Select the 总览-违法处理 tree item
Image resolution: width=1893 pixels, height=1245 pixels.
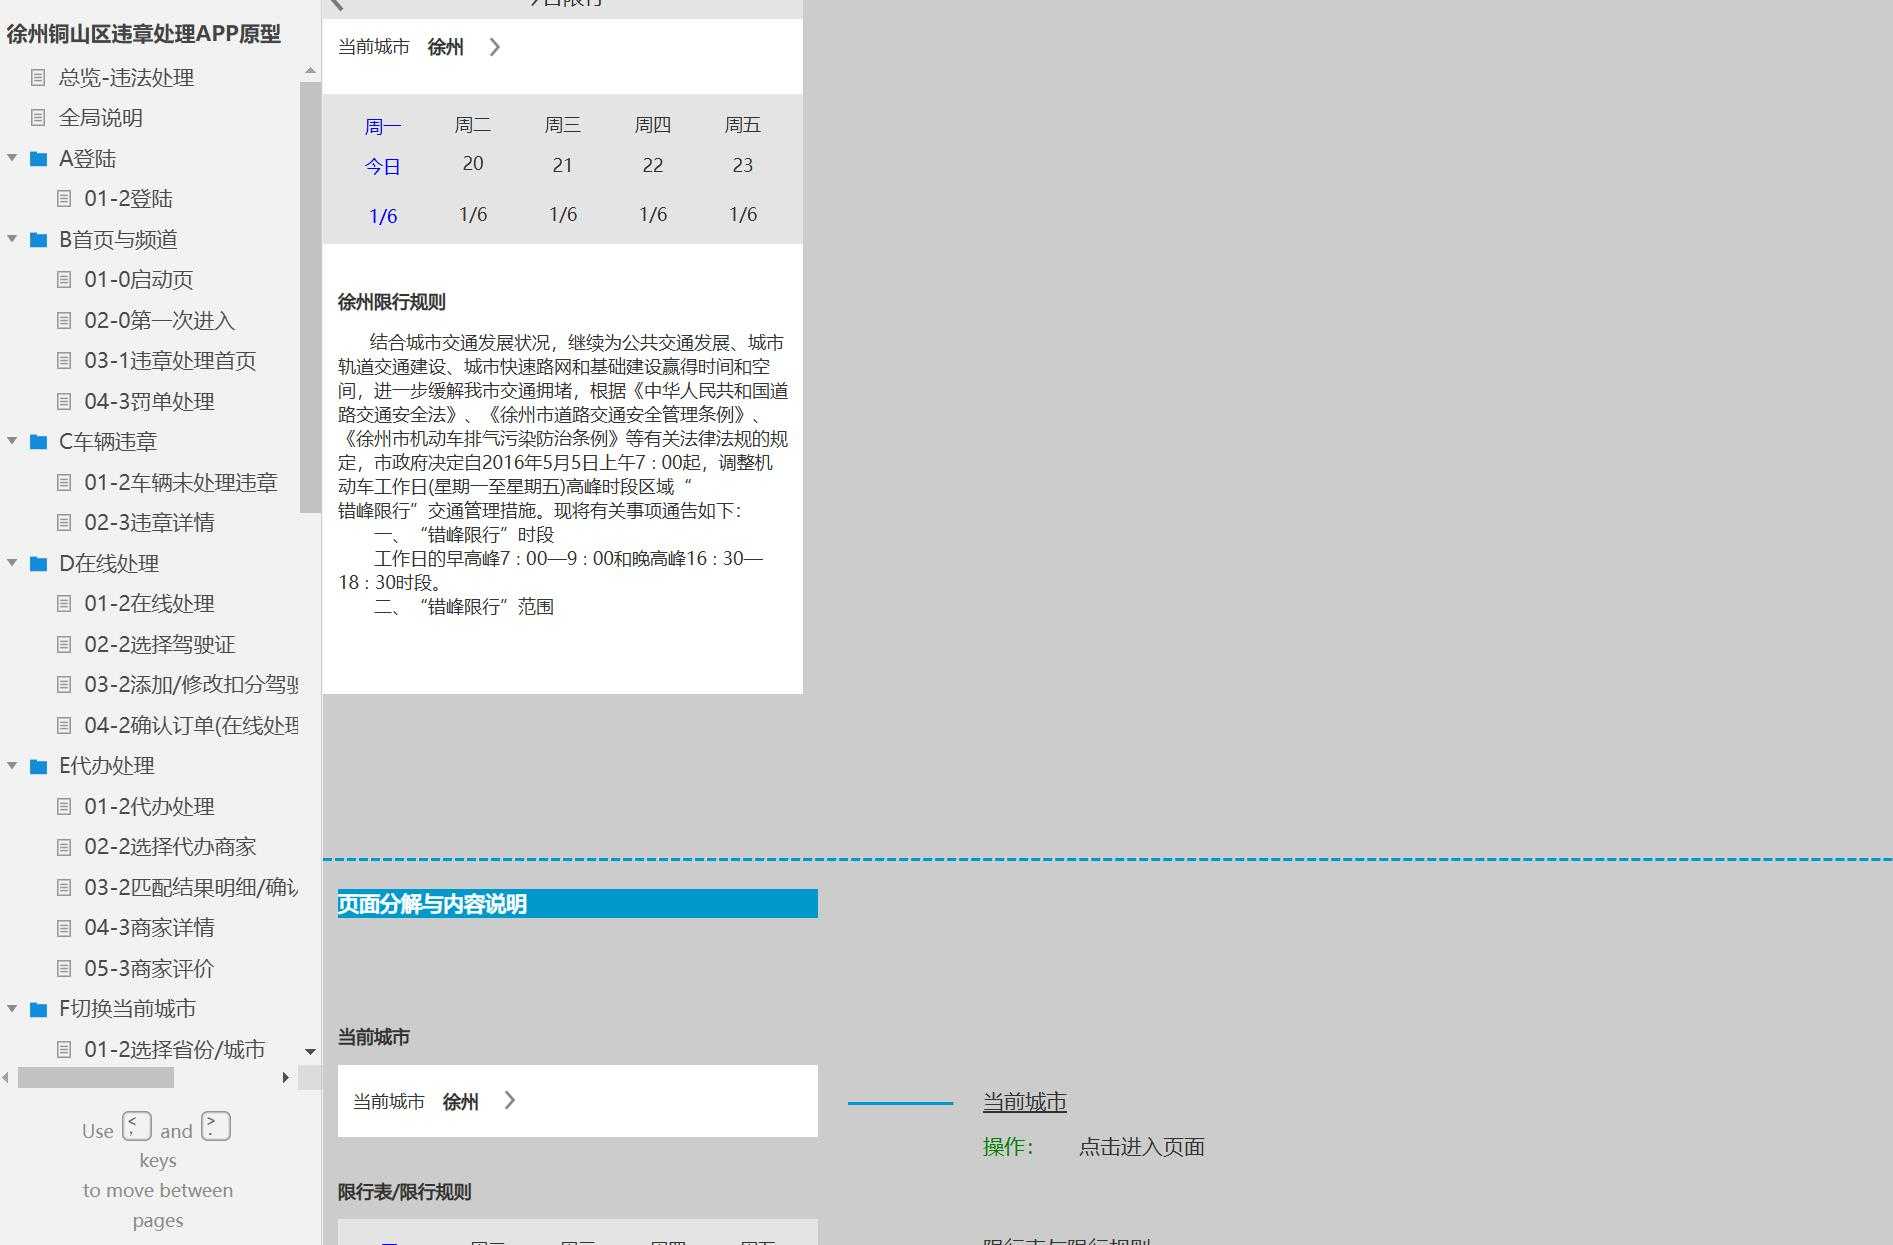(127, 78)
